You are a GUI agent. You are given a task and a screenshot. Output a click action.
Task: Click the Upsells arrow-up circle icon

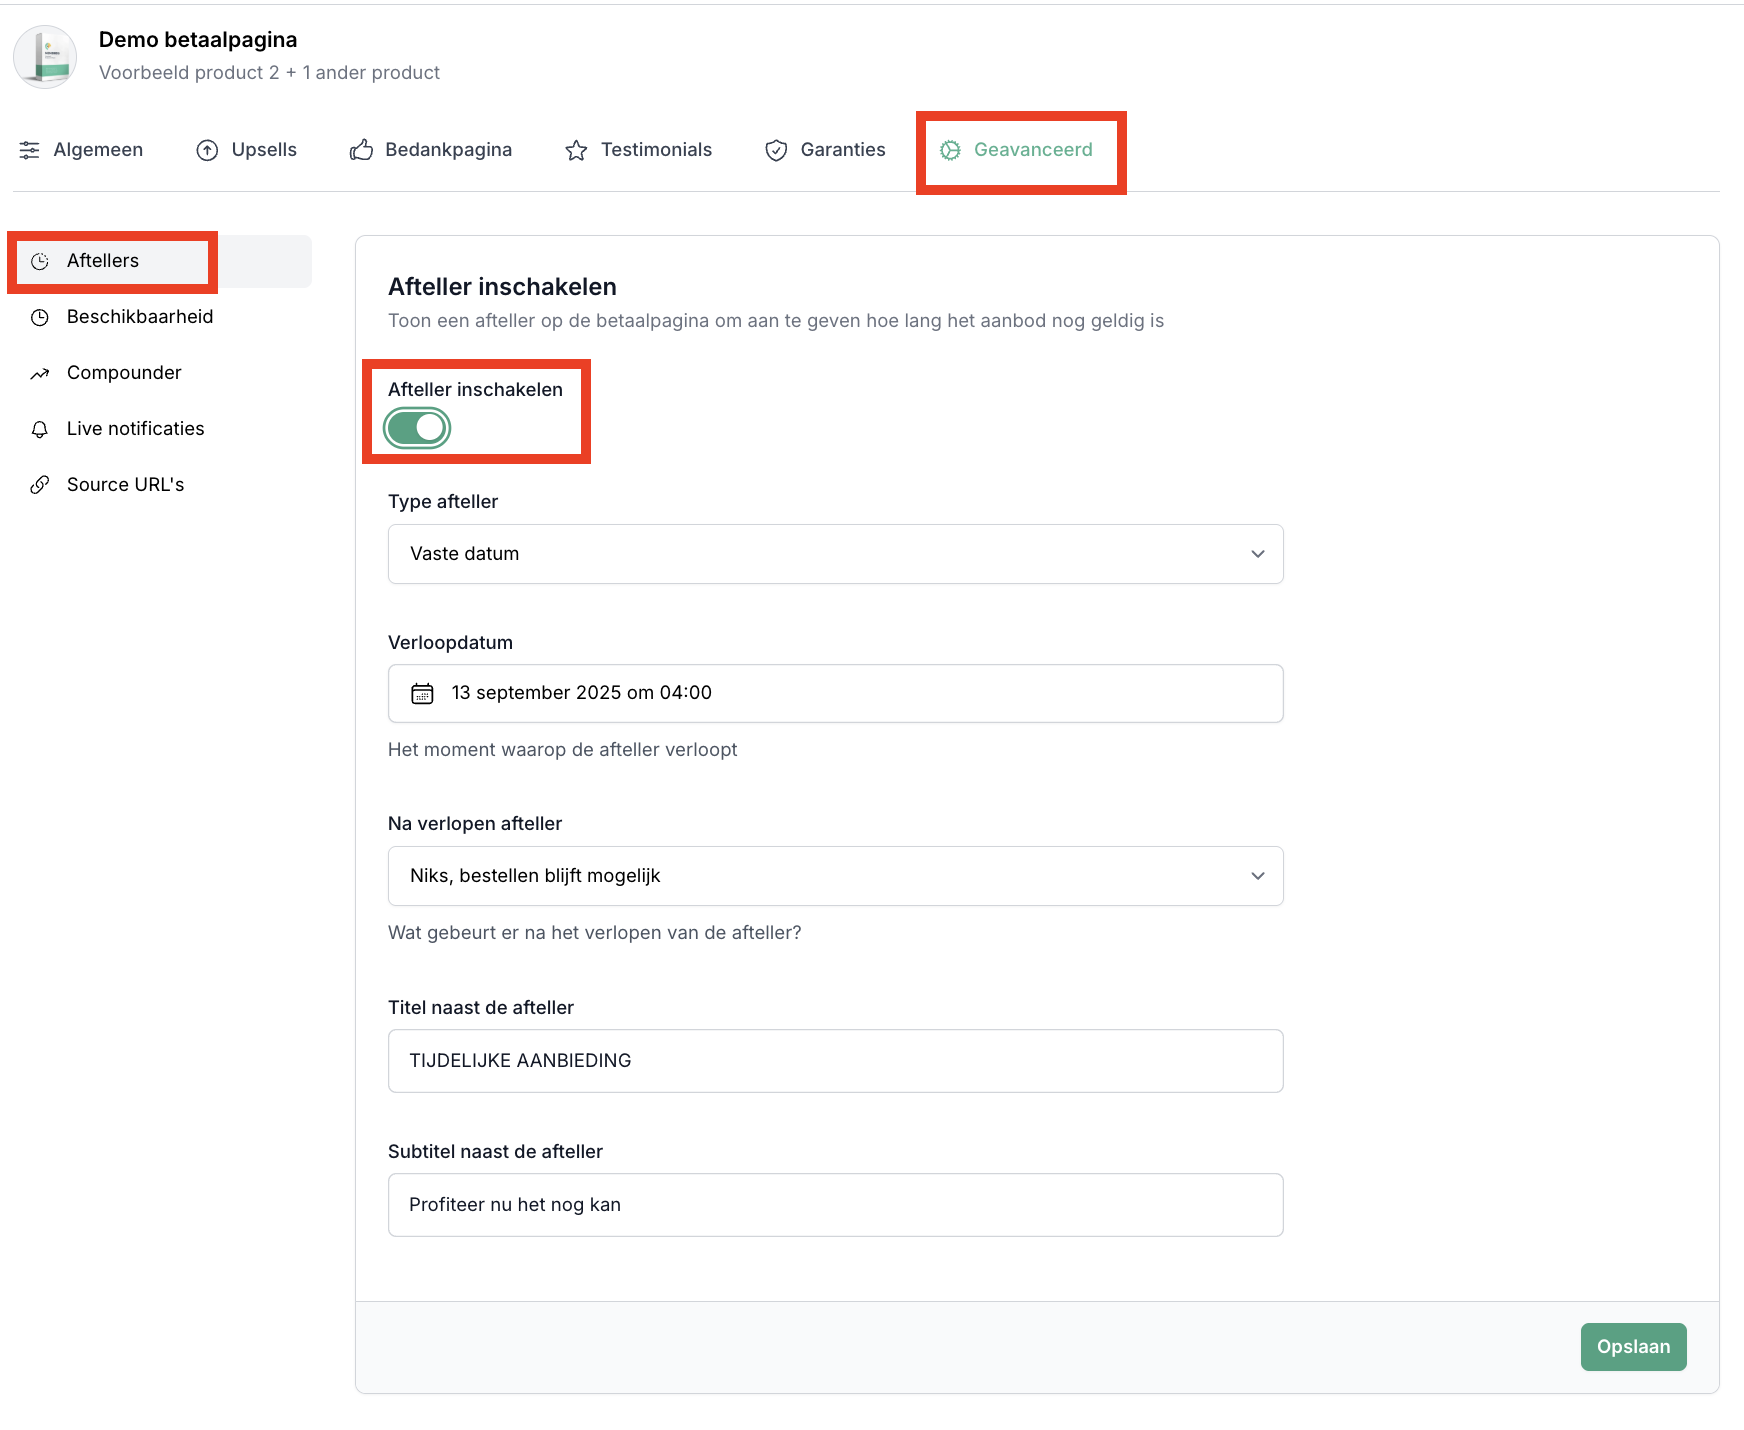pos(207,150)
